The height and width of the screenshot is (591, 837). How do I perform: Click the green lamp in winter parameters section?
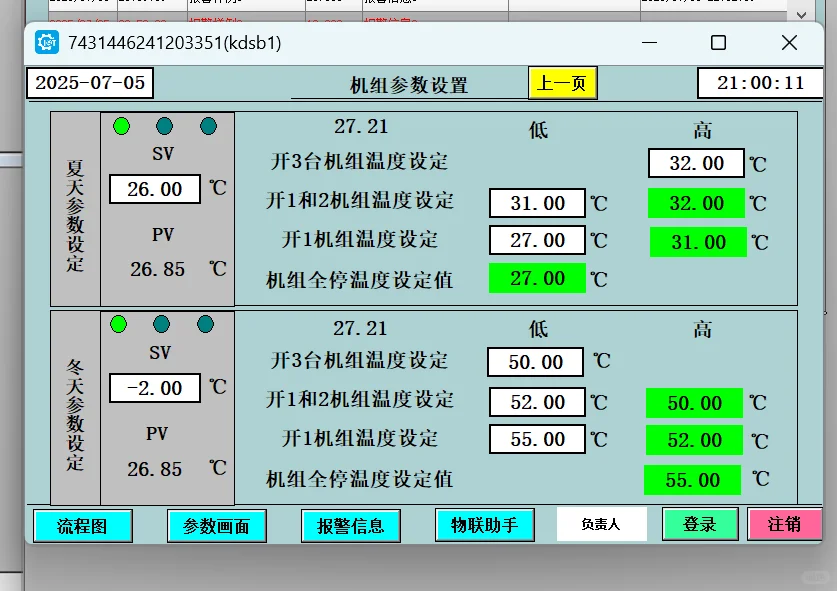pos(120,322)
